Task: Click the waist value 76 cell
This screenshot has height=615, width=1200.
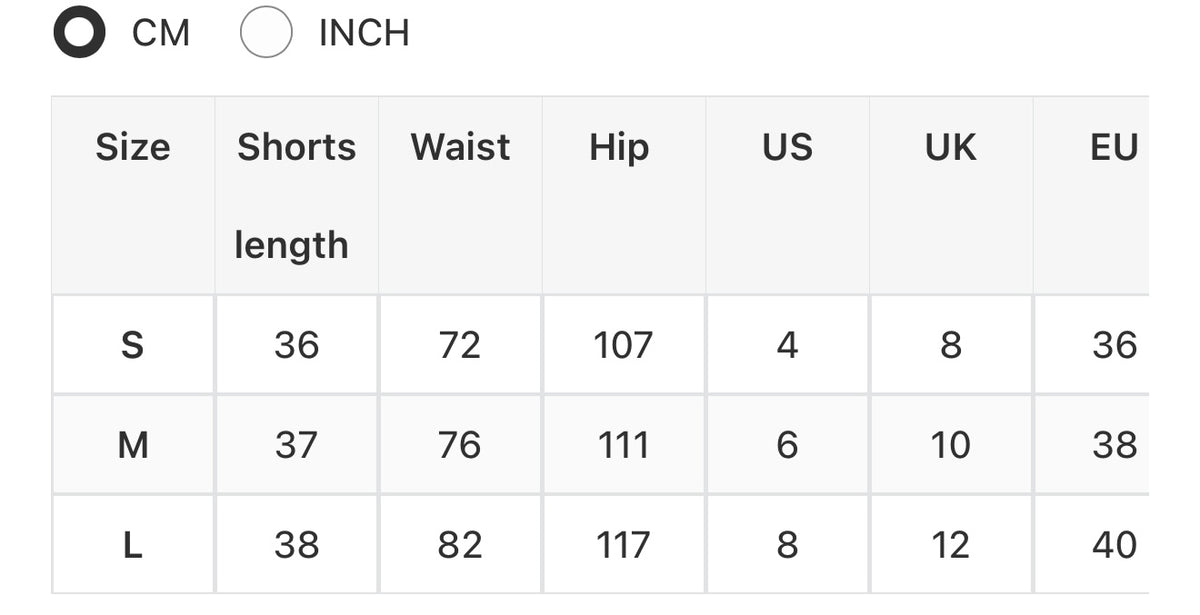Action: (x=460, y=444)
